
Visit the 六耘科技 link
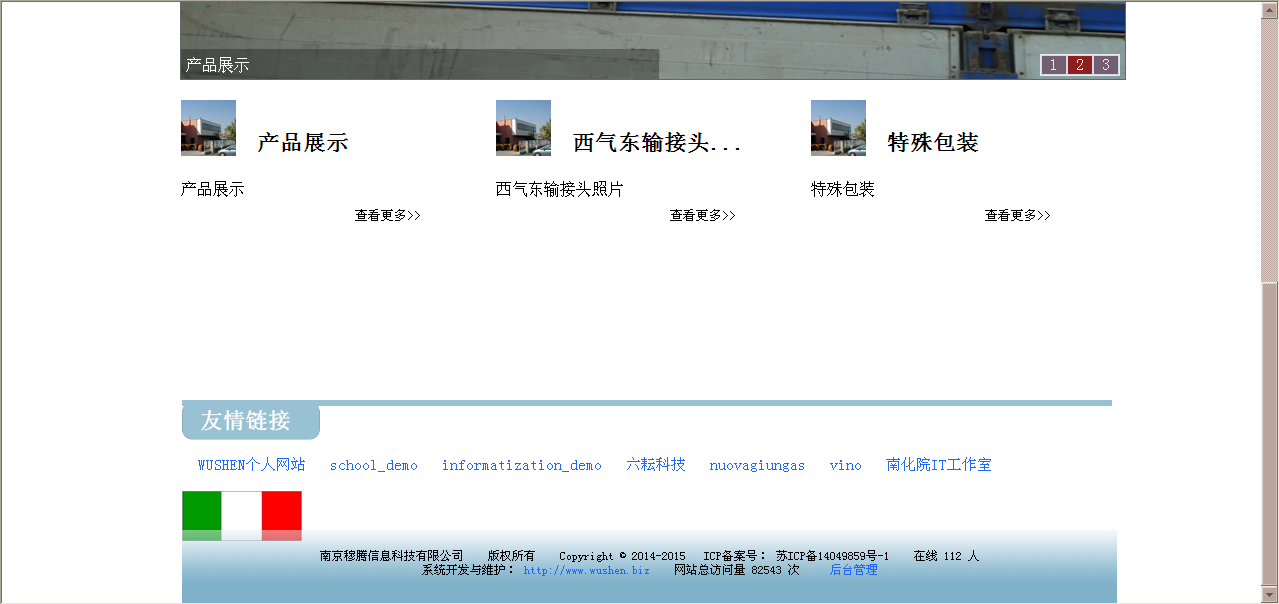tap(655, 465)
